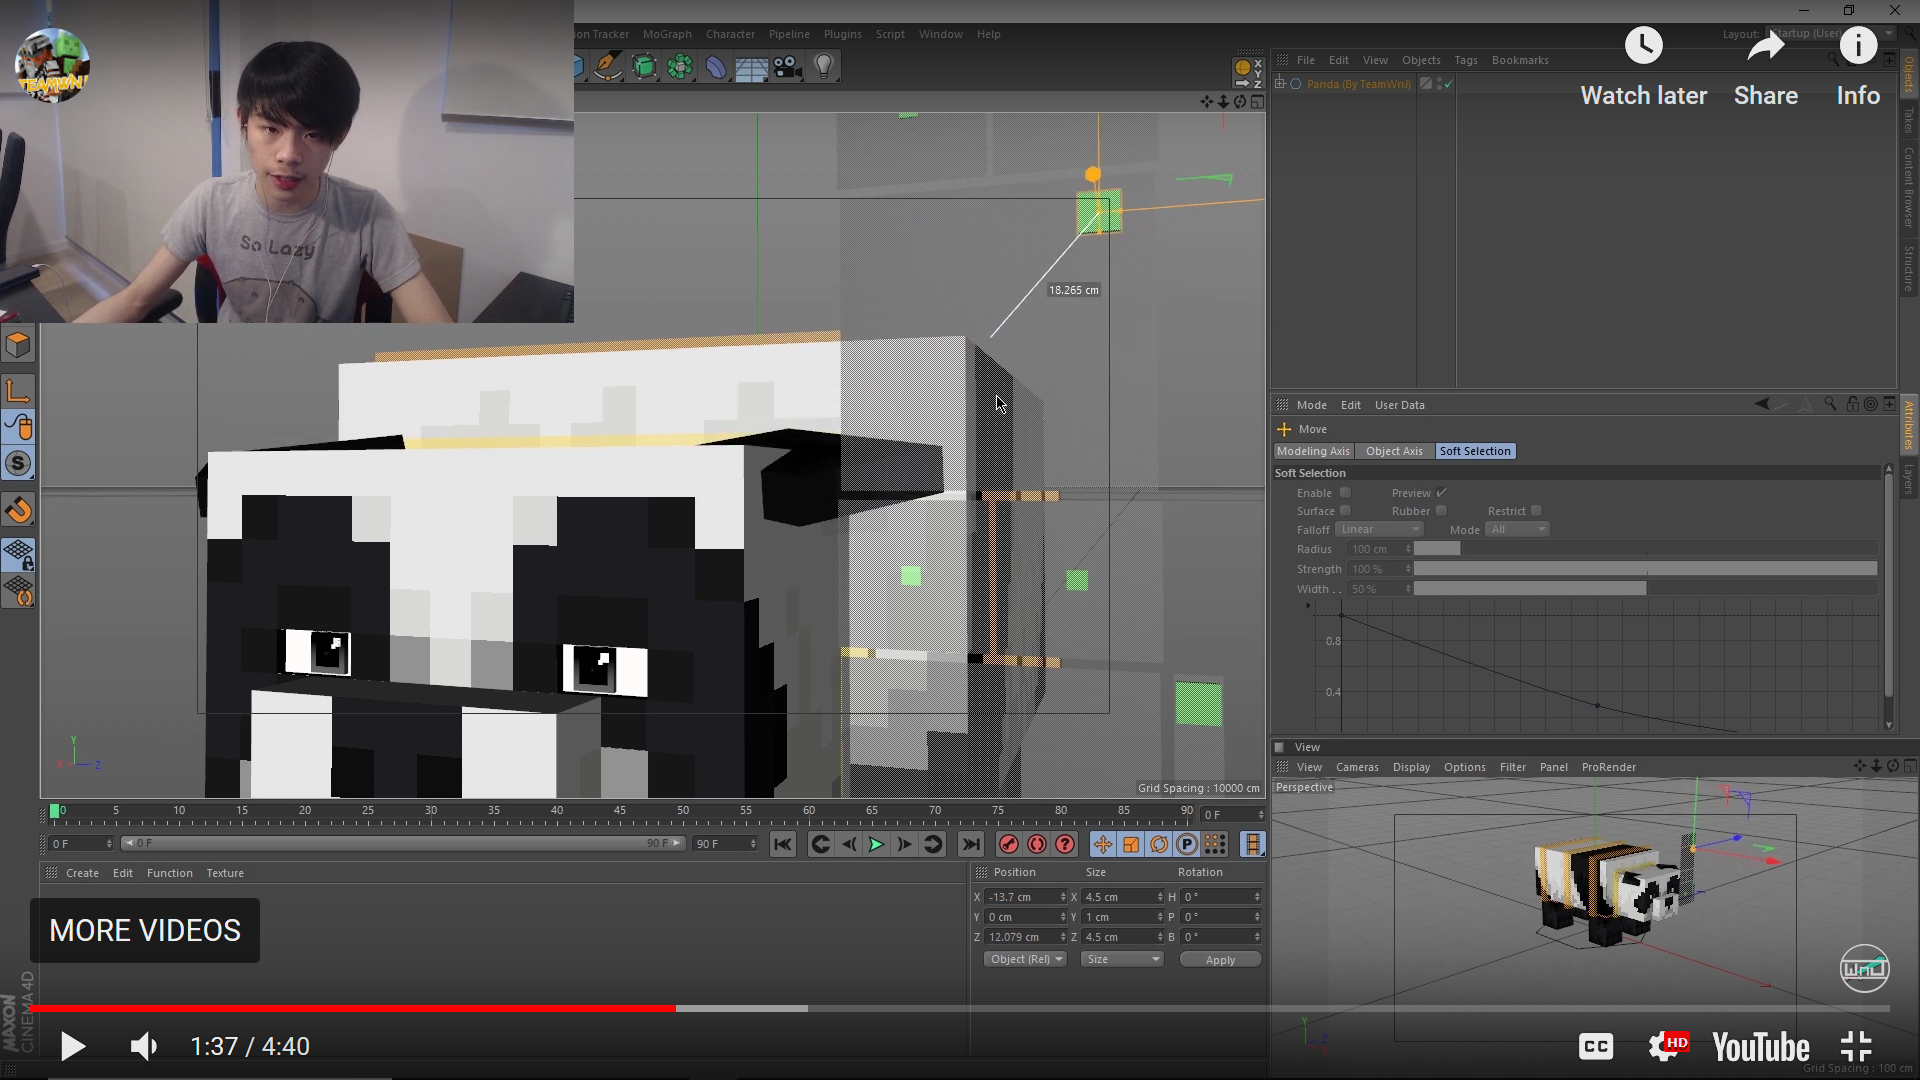Add a Camera object from toolbar
Image resolution: width=1920 pixels, height=1080 pixels.
click(x=787, y=67)
